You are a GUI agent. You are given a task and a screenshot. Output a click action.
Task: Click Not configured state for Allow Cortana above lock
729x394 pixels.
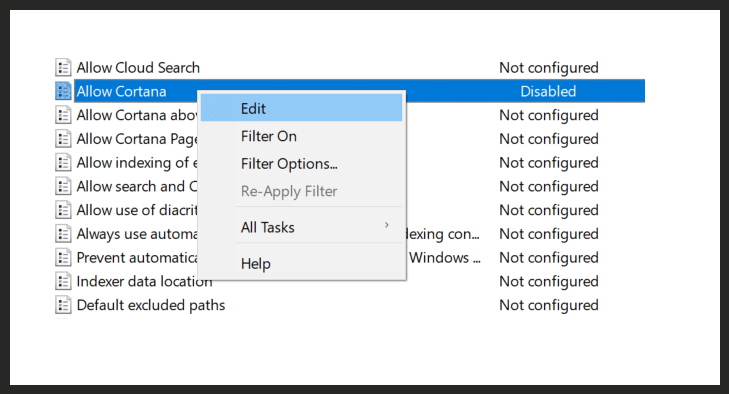549,115
